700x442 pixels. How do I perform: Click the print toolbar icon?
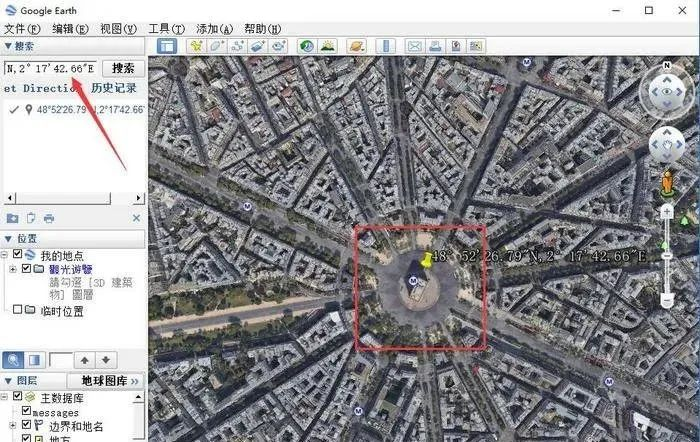click(435, 46)
